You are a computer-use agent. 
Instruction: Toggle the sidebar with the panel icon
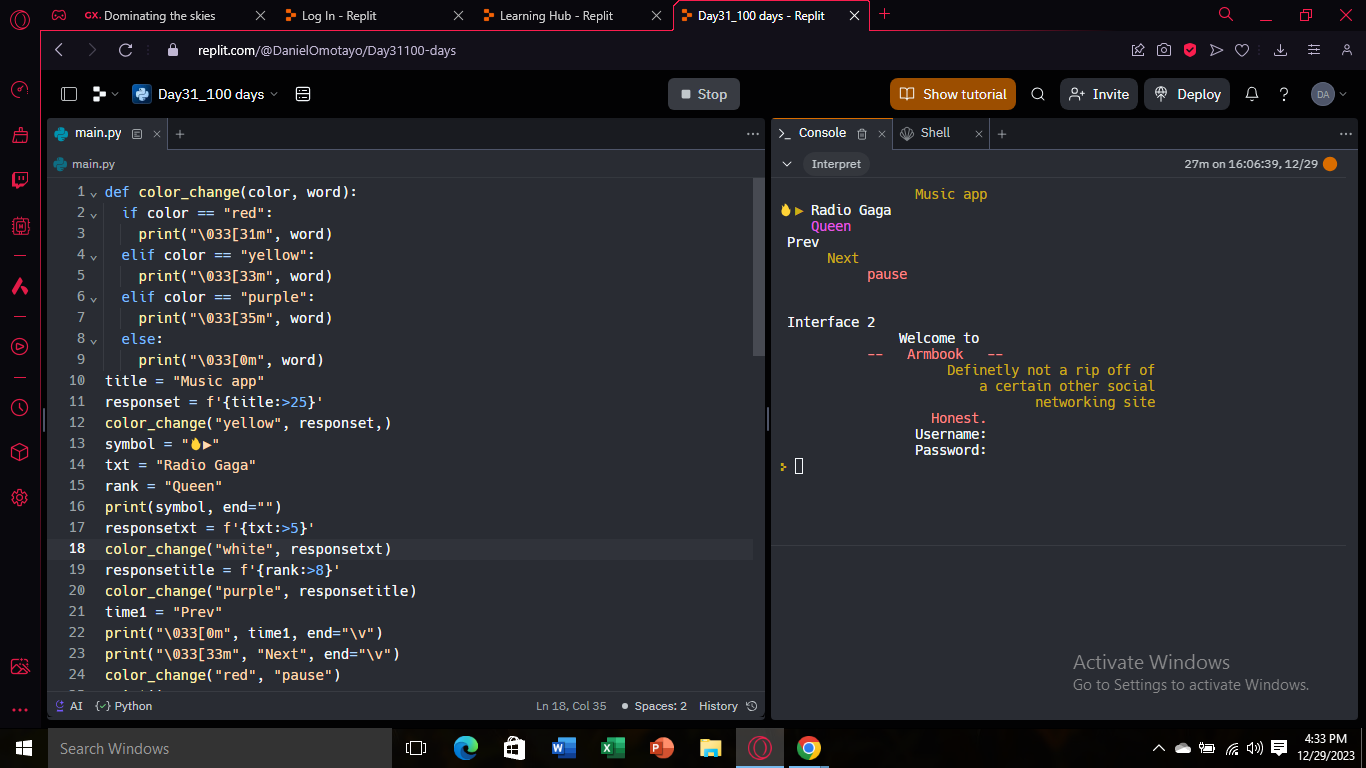tap(68, 93)
